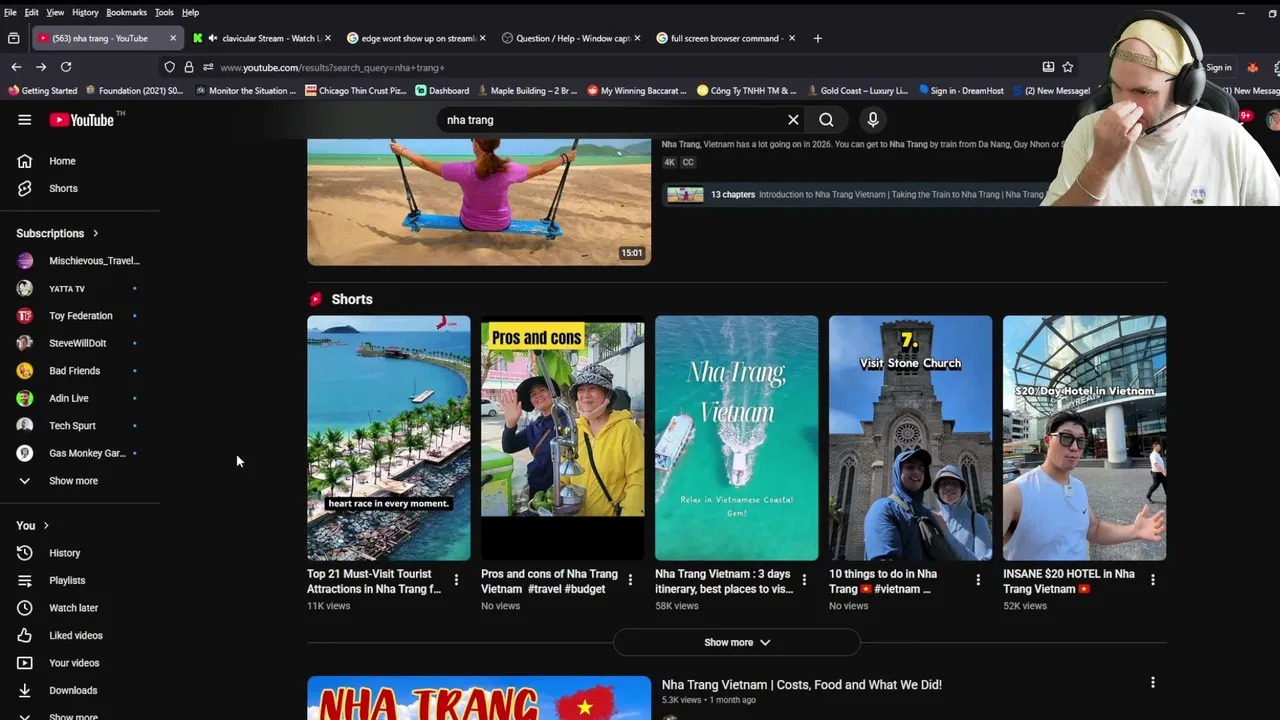Open the site lock information icon

click(x=188, y=67)
